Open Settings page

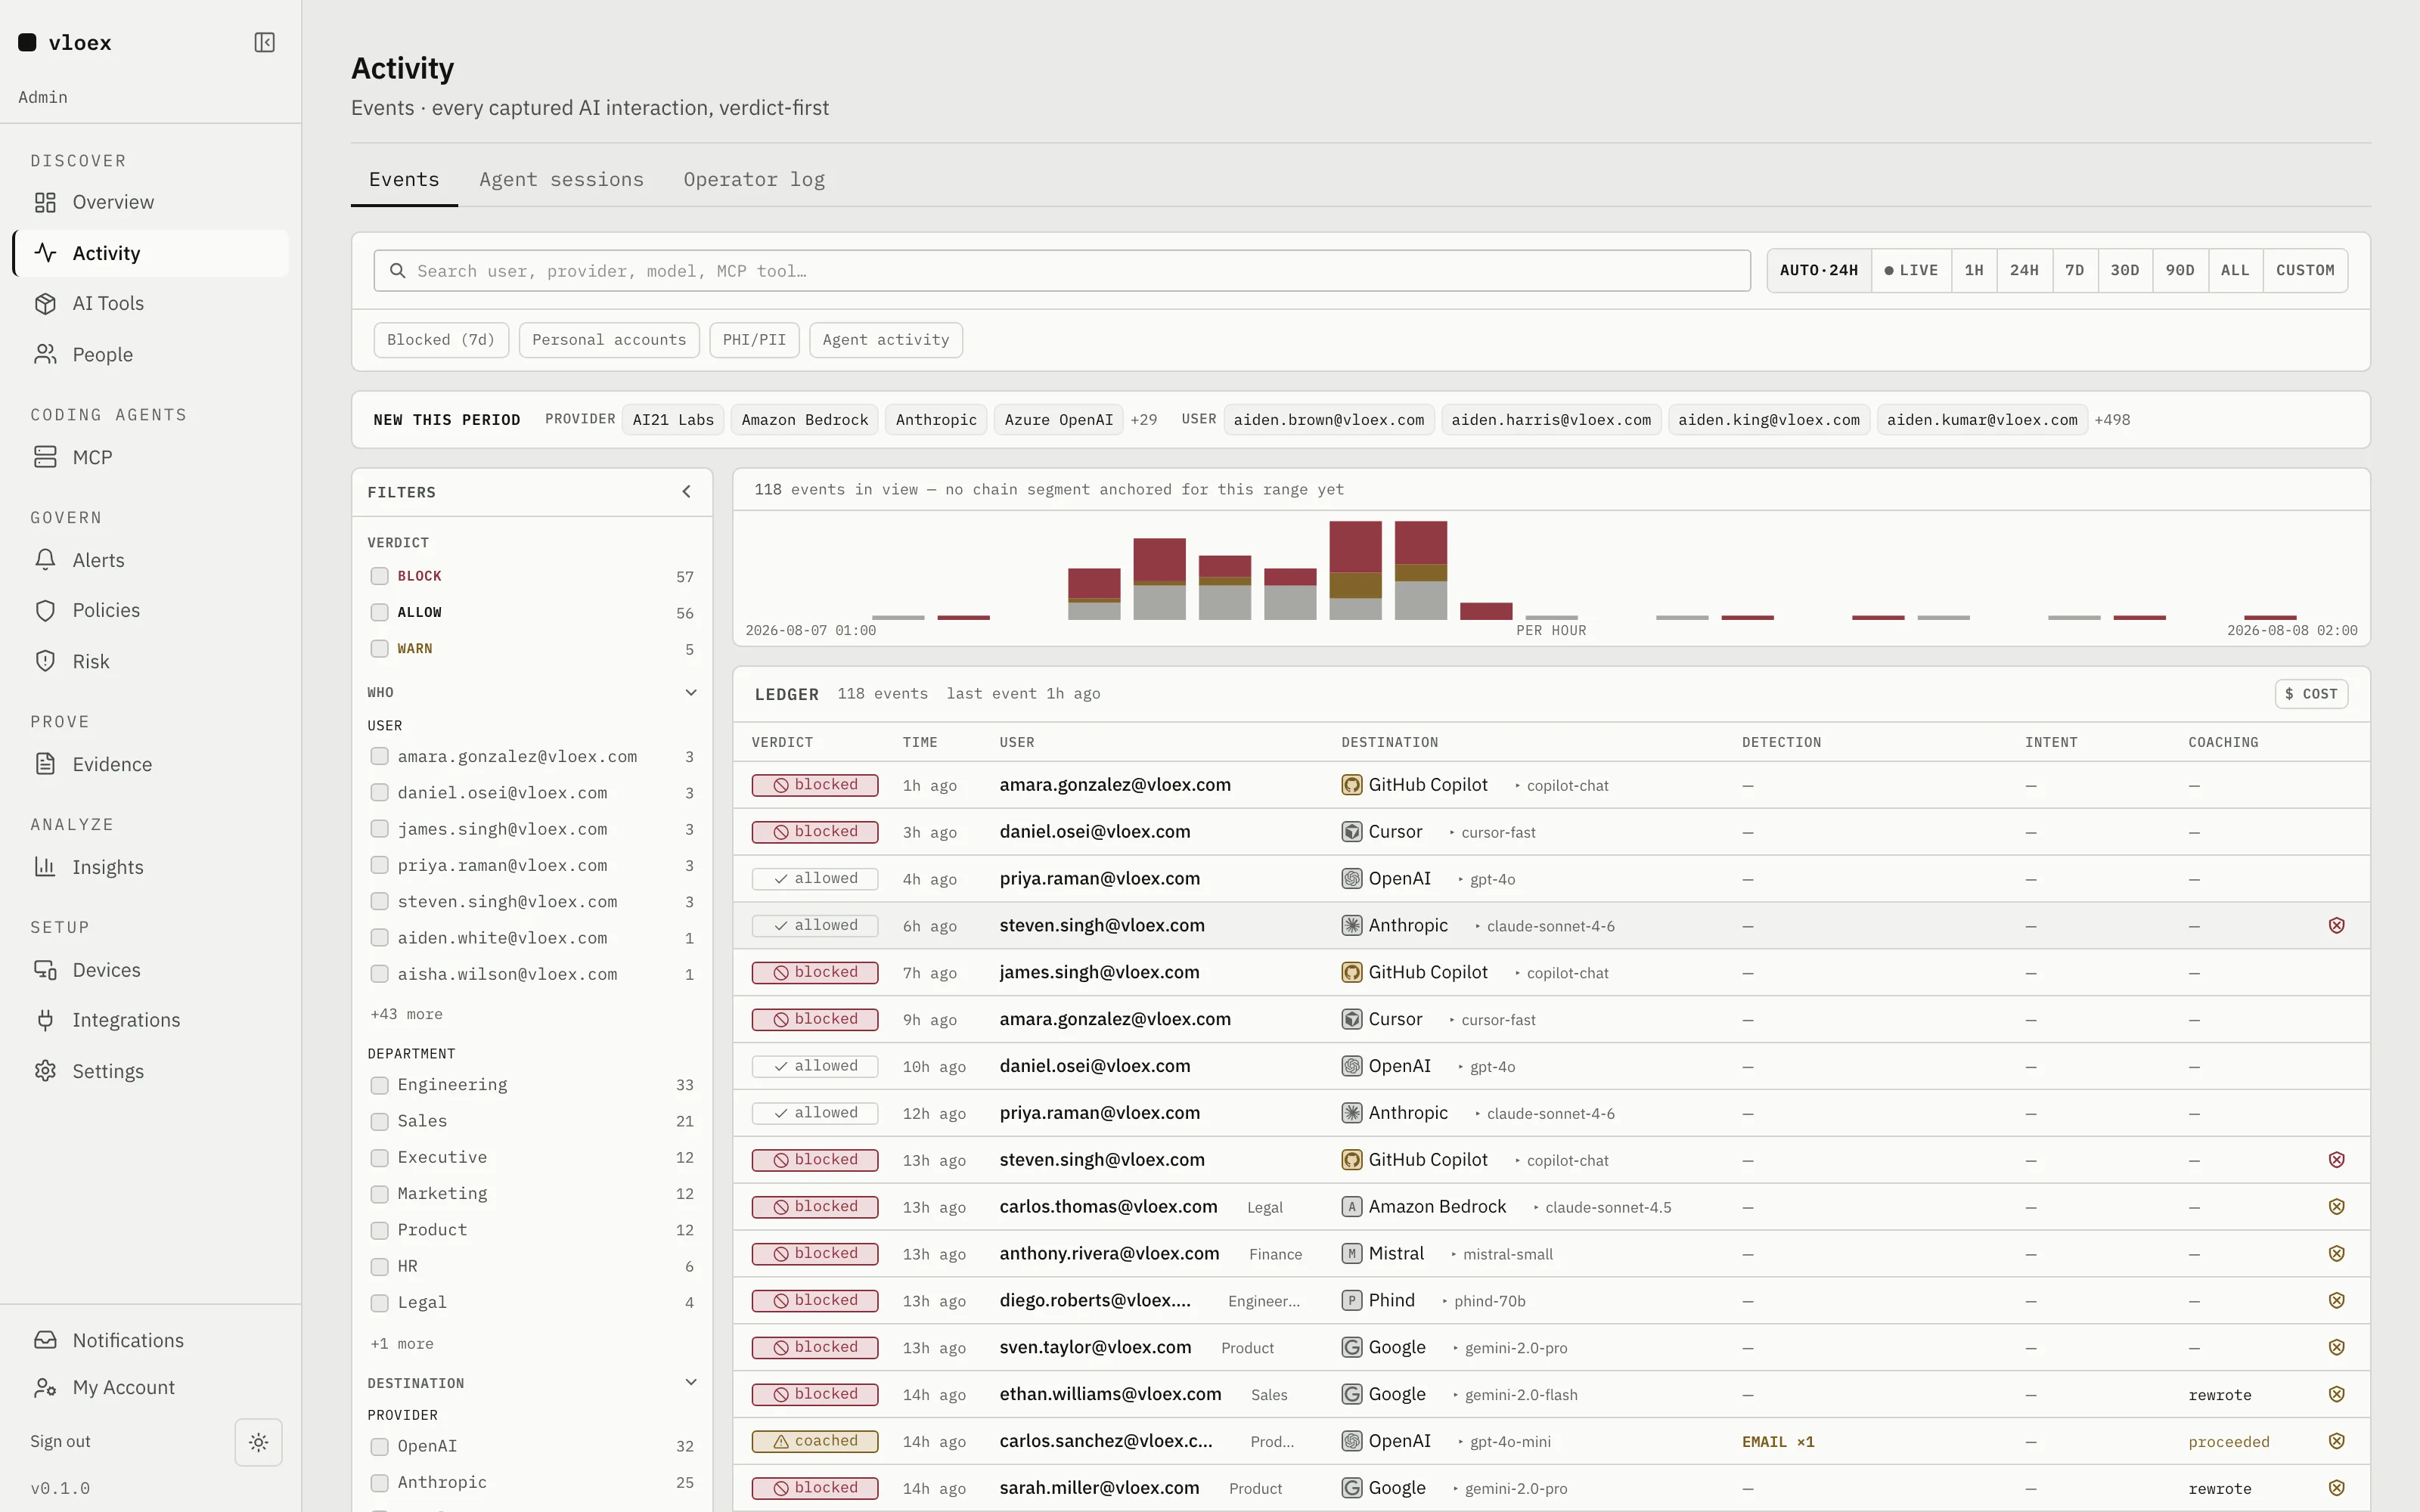pos(151,1071)
